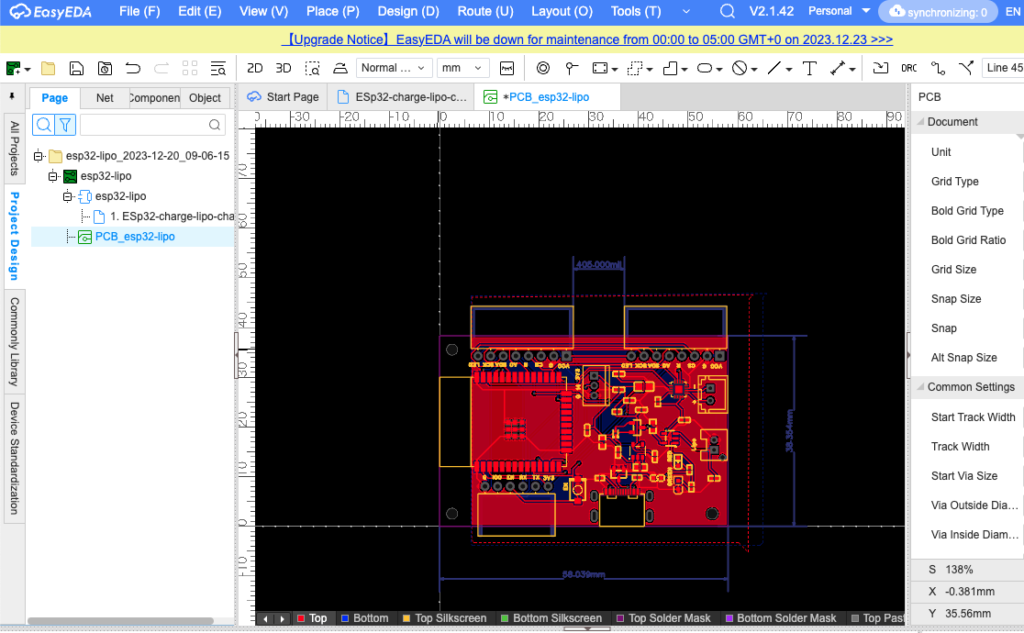
Task: Open the Tools menu
Action: pyautogui.click(x=636, y=12)
